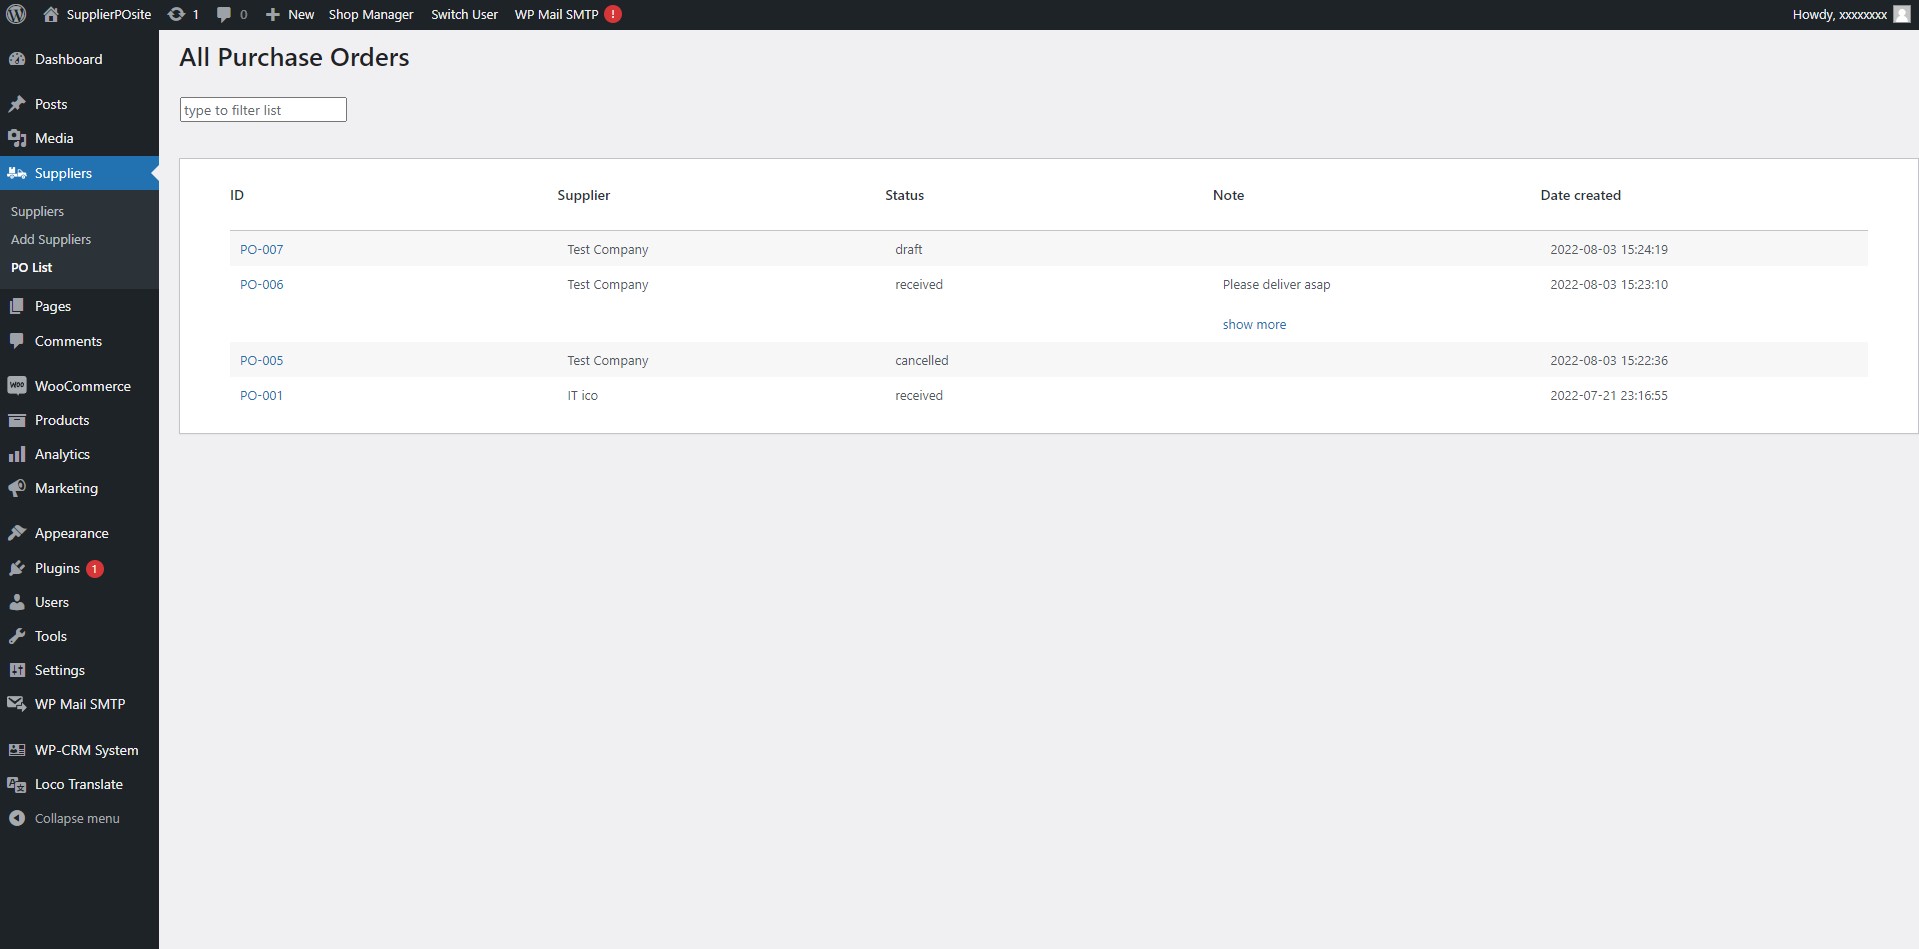Click the date 2022-08-03 15:24:19

point(1608,249)
